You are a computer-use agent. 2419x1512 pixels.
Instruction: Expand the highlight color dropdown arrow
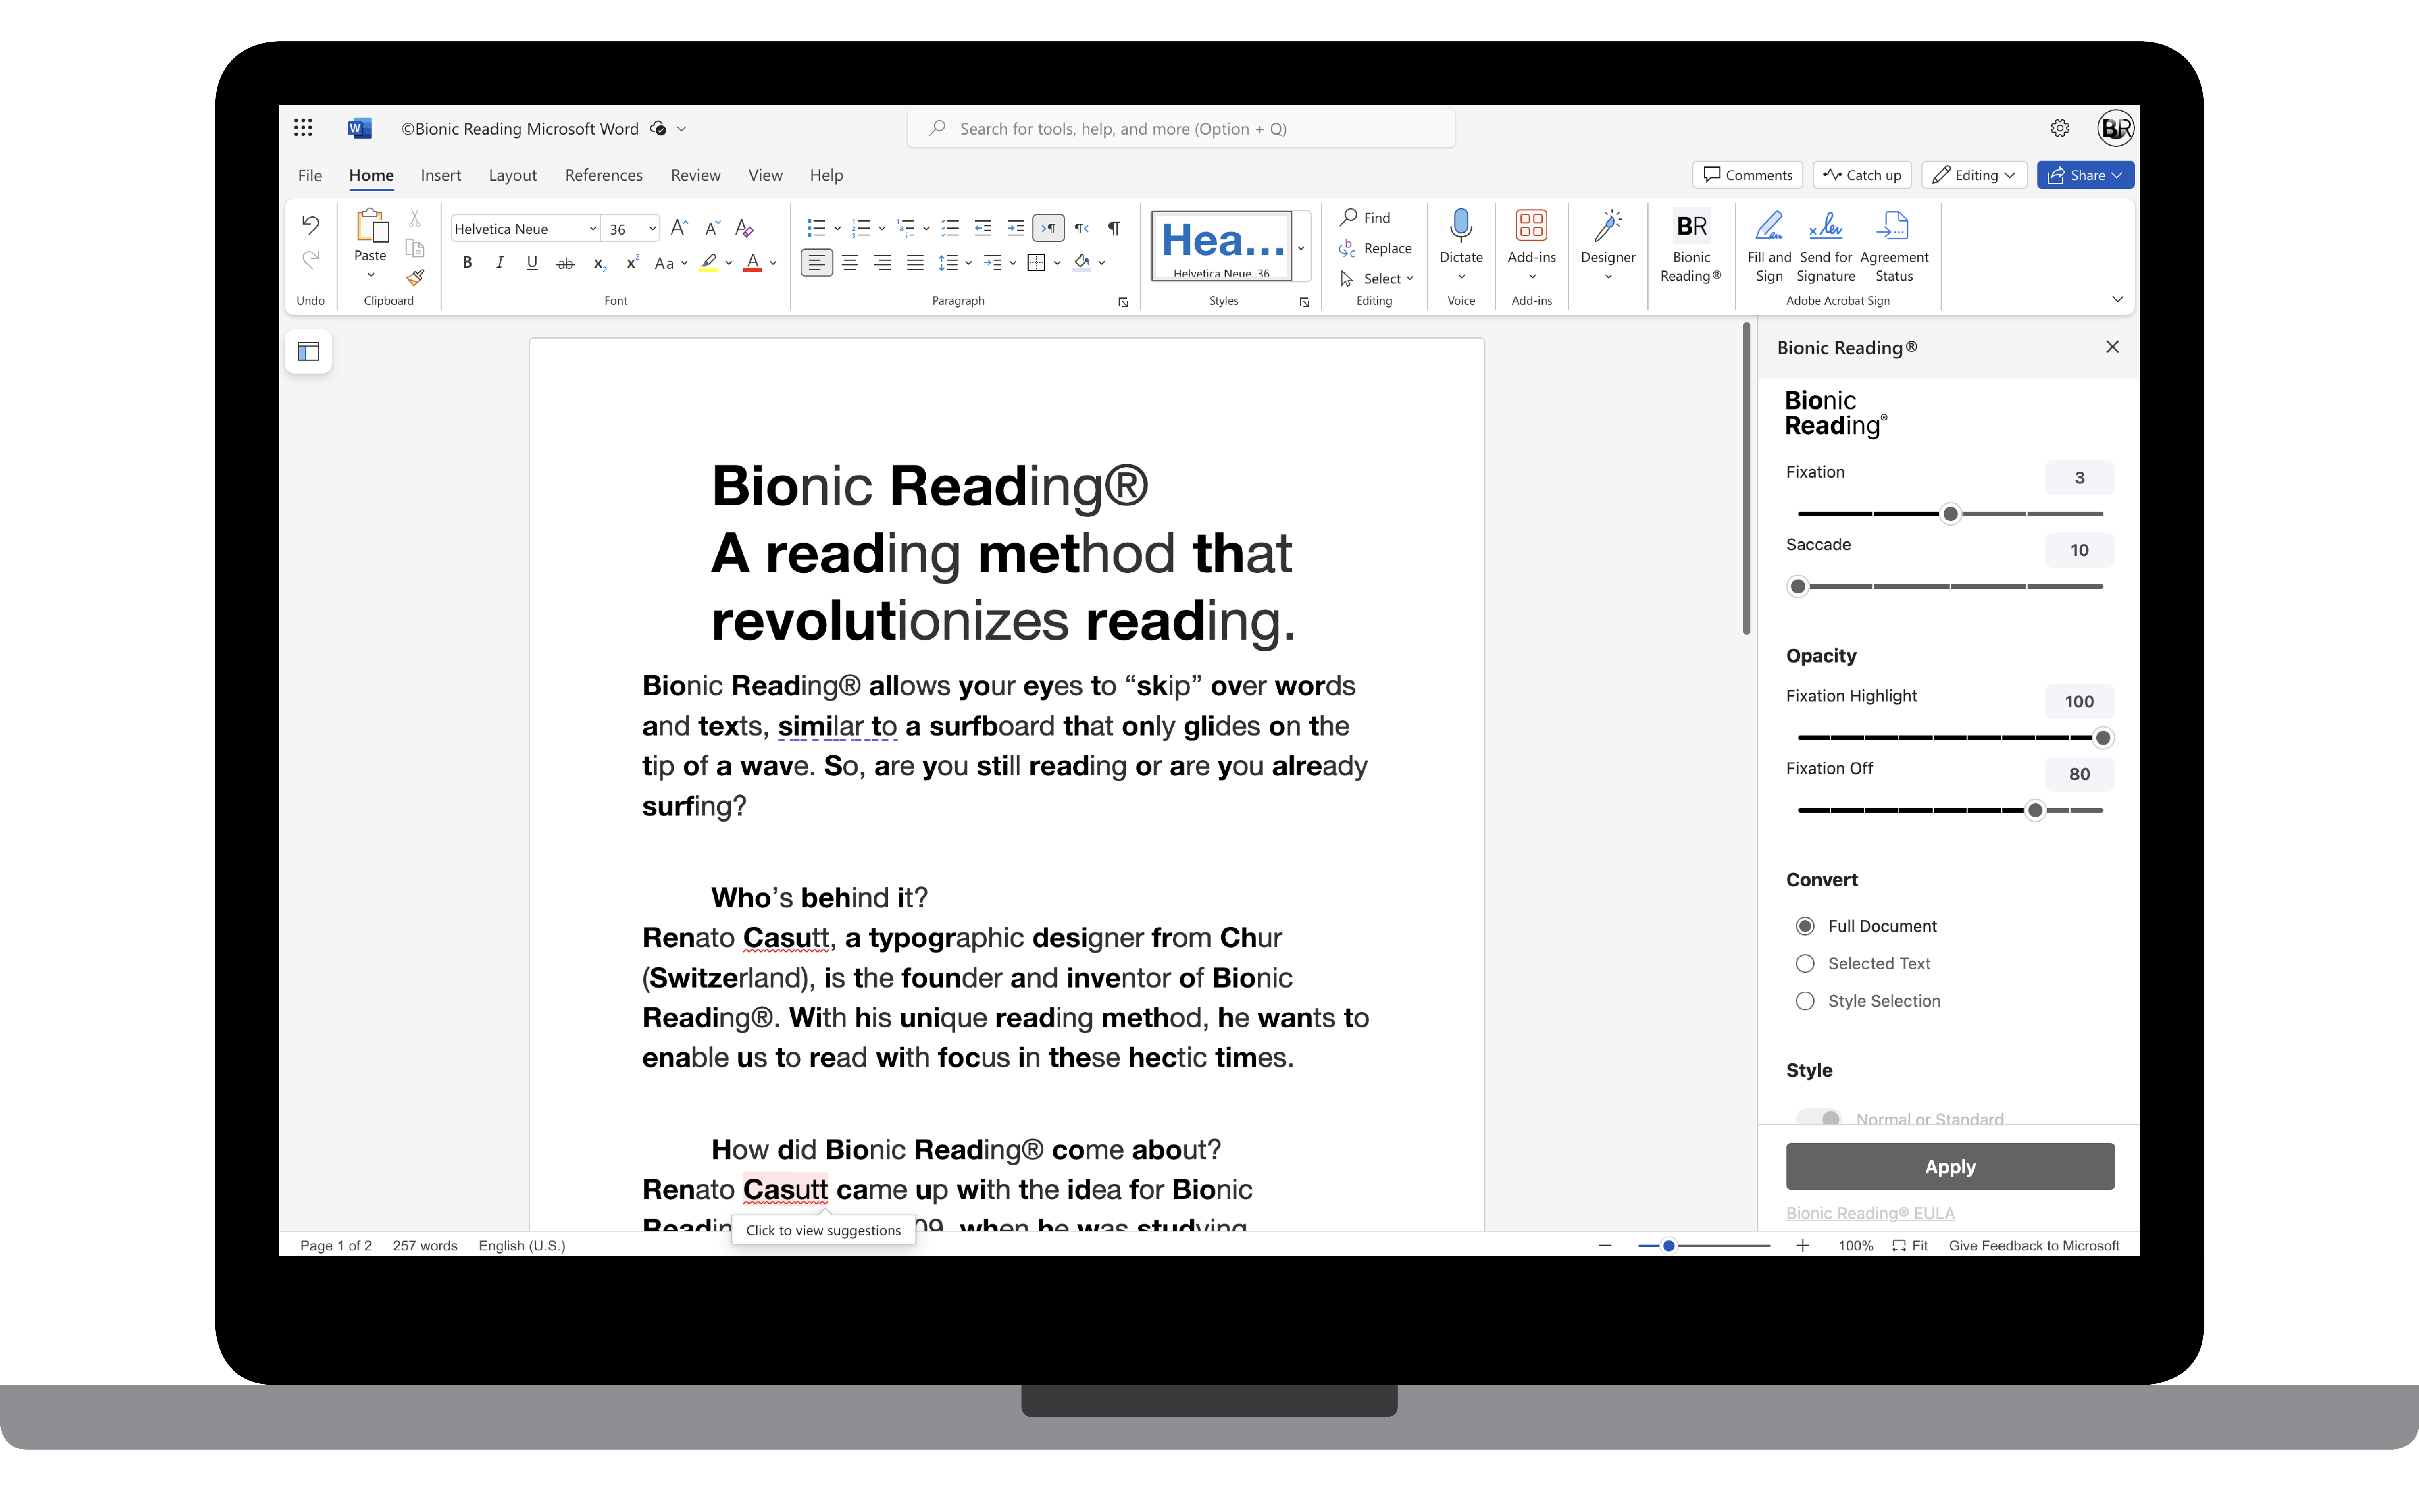click(x=729, y=263)
